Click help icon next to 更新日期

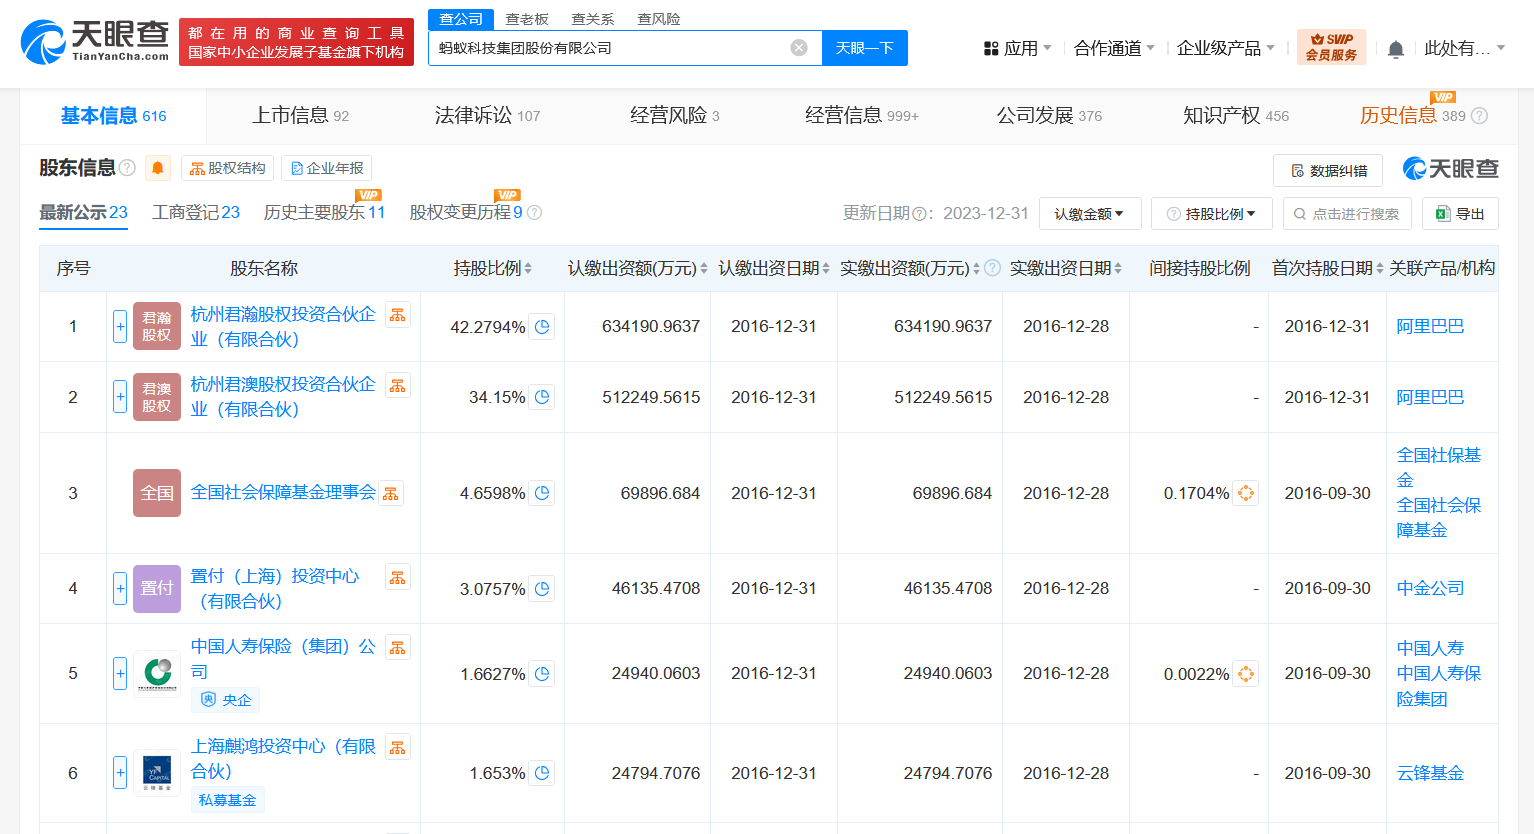point(919,214)
